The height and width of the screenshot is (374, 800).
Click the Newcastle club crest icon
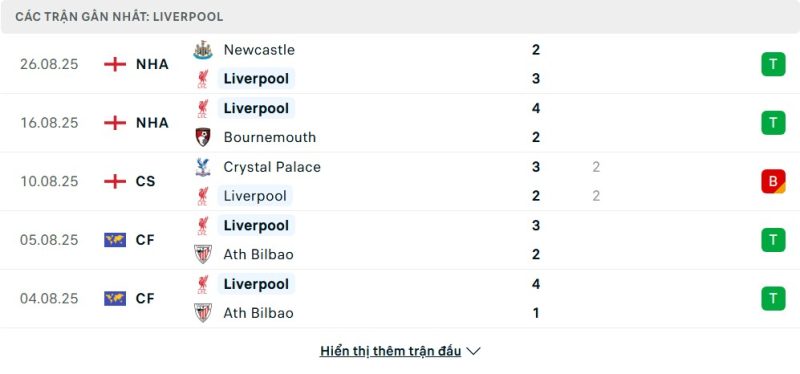(x=203, y=50)
